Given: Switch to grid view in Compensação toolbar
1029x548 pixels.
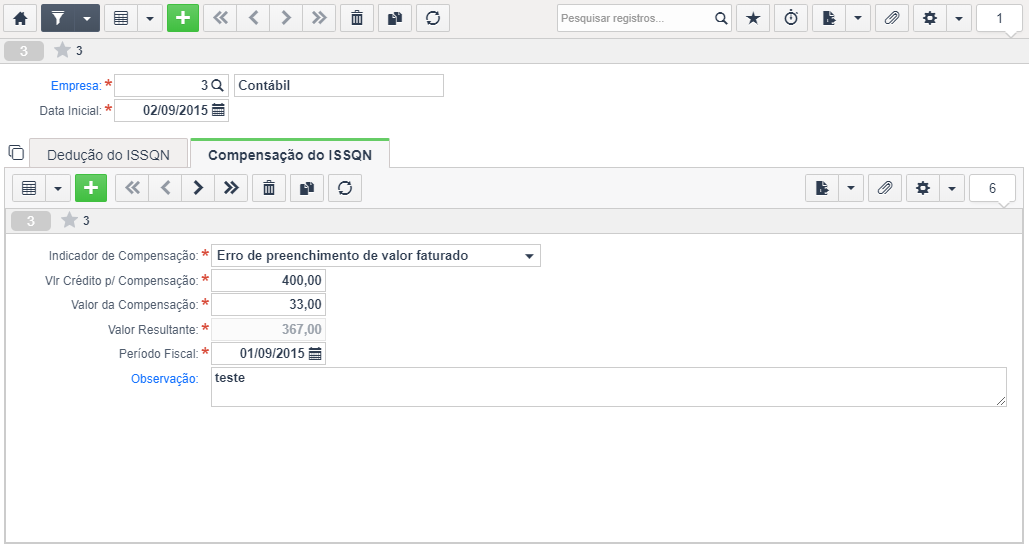Looking at the screenshot, I should pyautogui.click(x=29, y=188).
